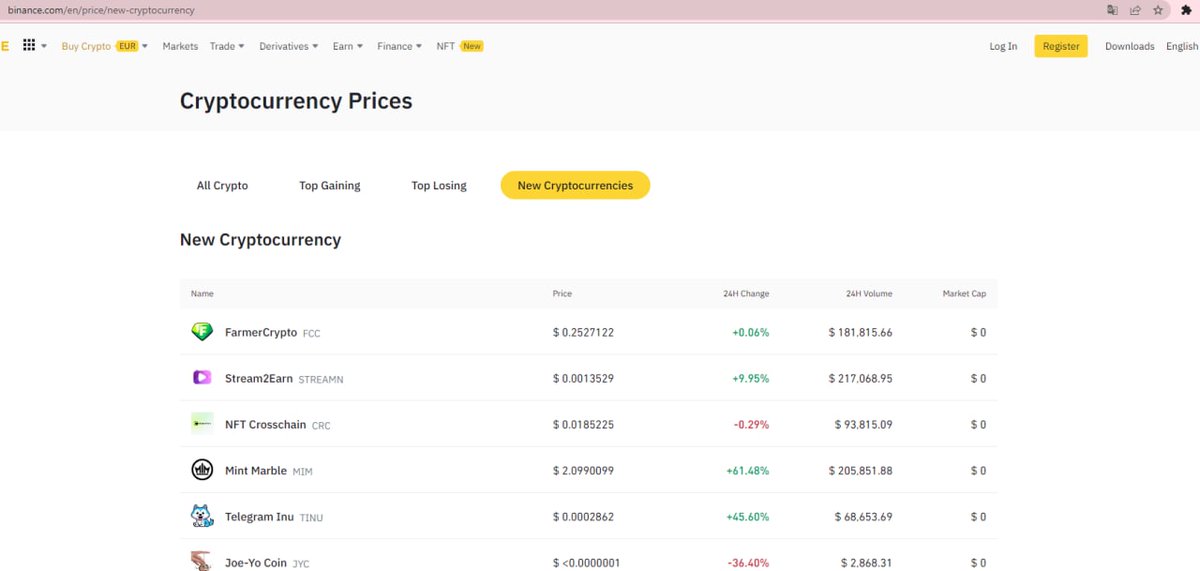Click the price $ 0.0185225
Screen dimensions: 1200x571
pos(583,424)
